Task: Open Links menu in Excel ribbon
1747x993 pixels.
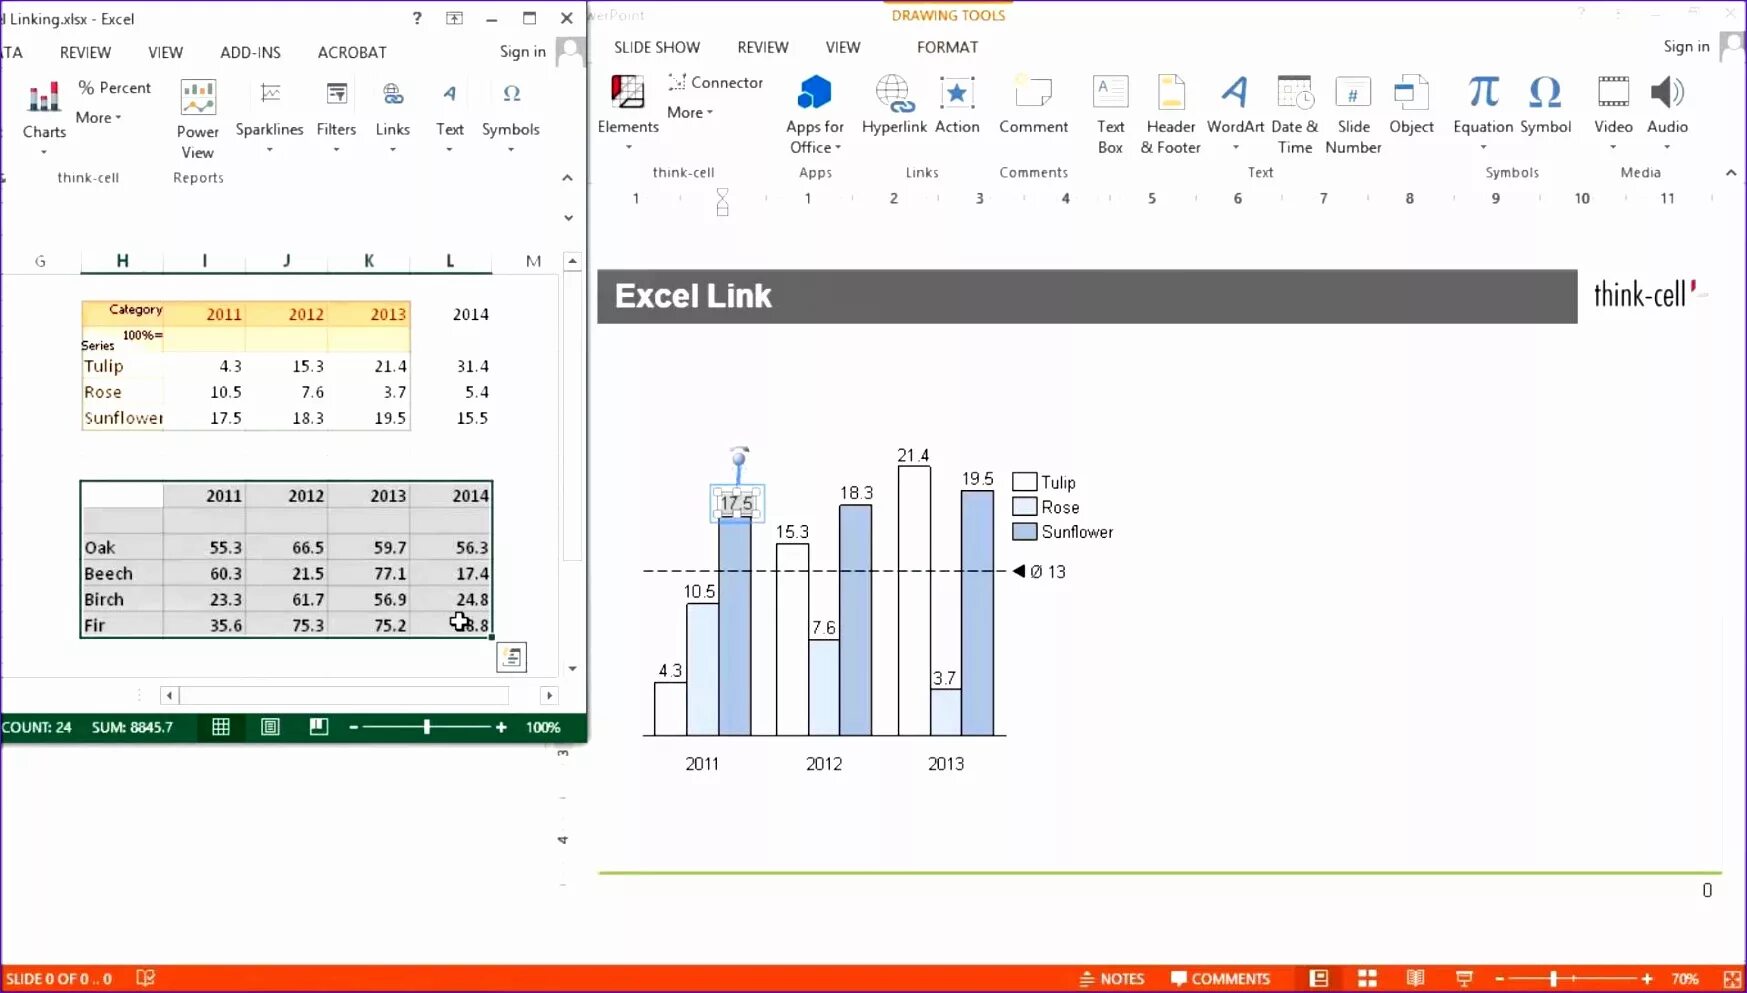Action: [x=392, y=118]
